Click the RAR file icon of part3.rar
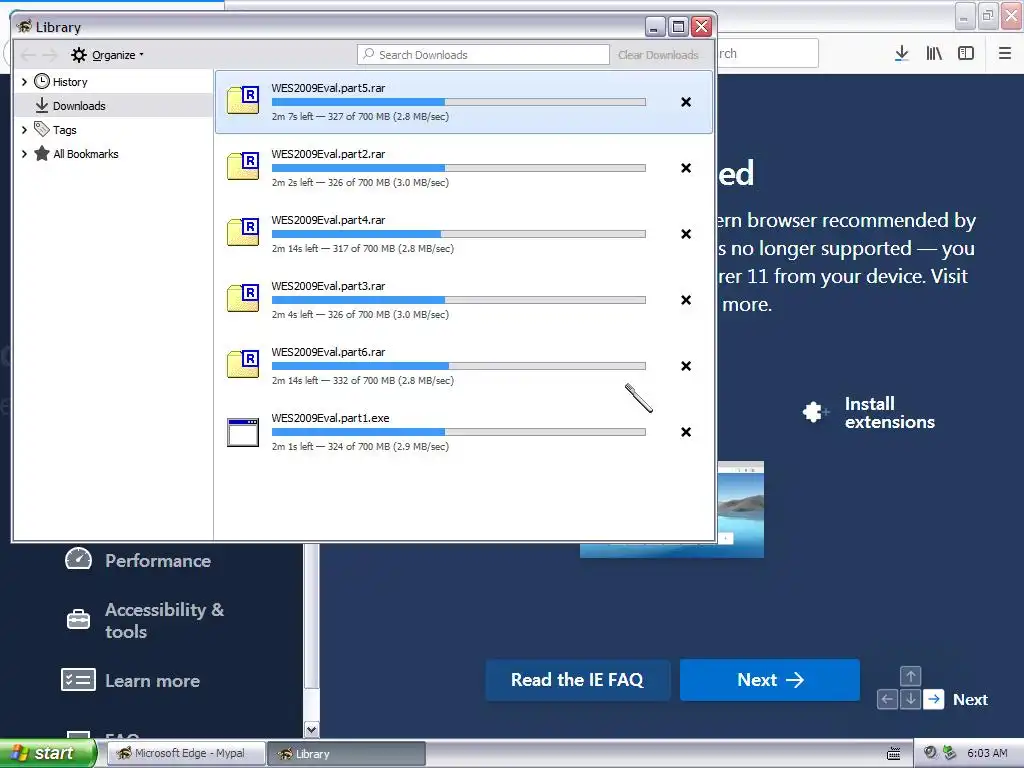1024x768 pixels. [x=243, y=299]
